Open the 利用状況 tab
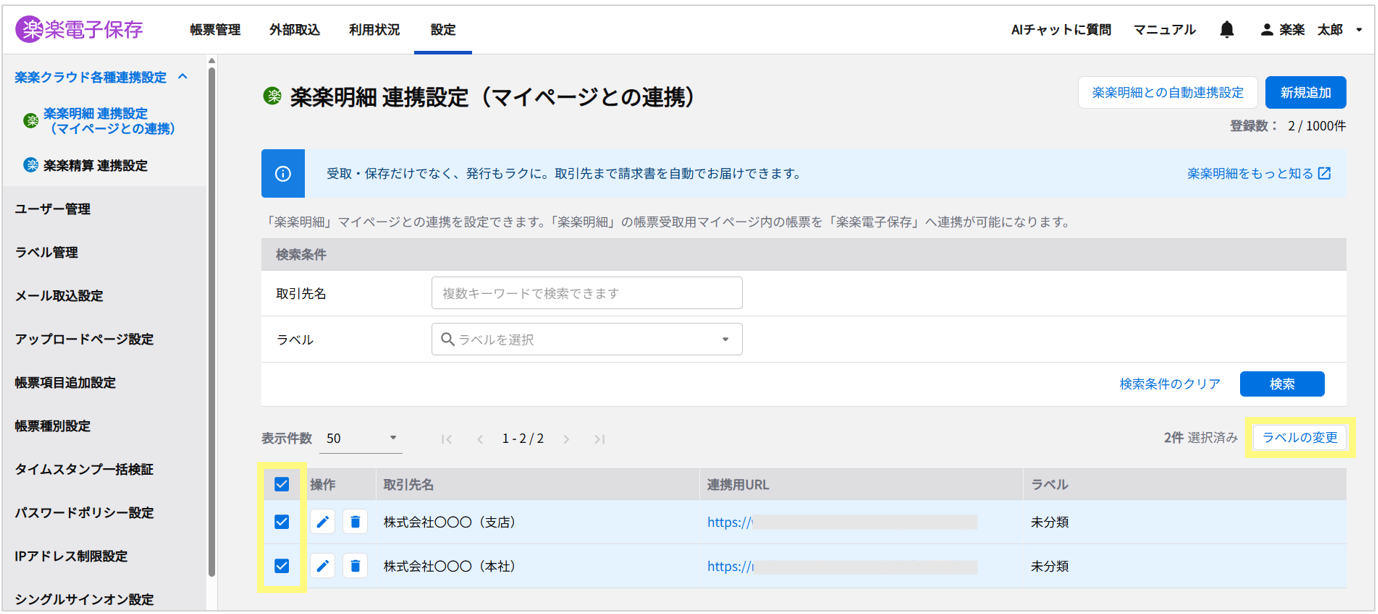The width and height of the screenshot is (1378, 614). [x=374, y=30]
